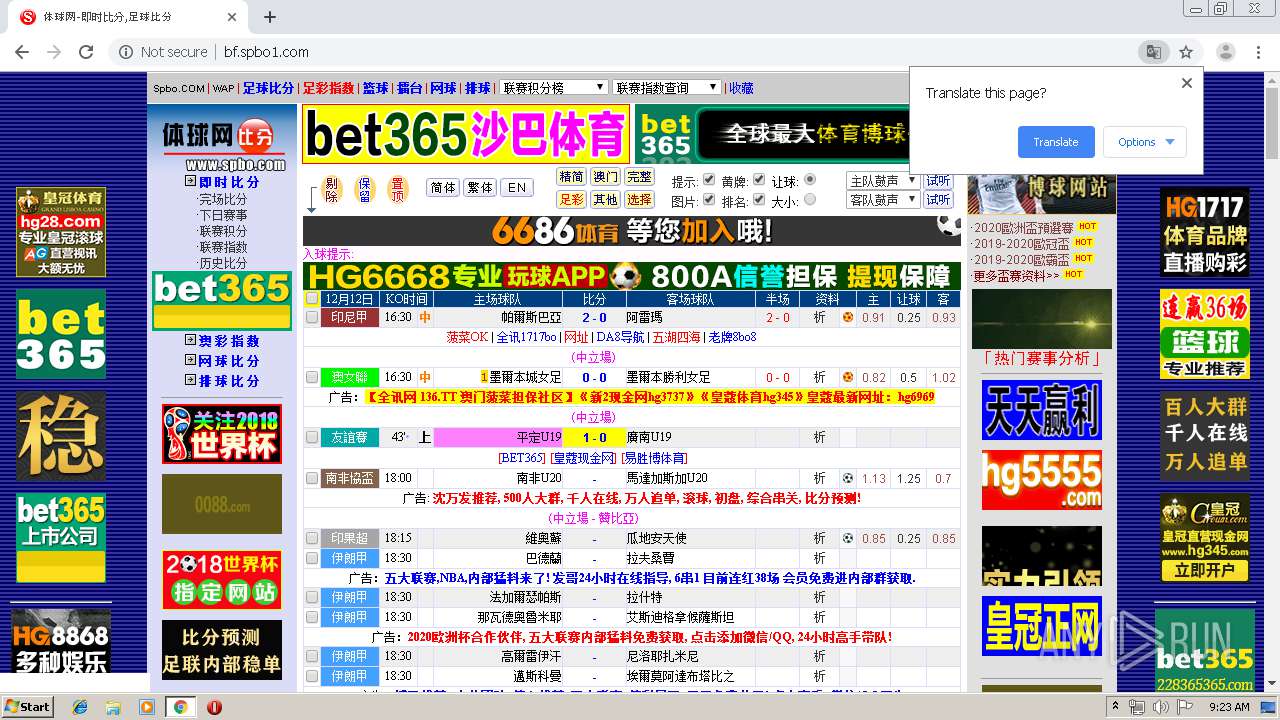The image size is (1280, 720).
Task: Open the 足彩指数 top menu item
Action: pos(328,88)
